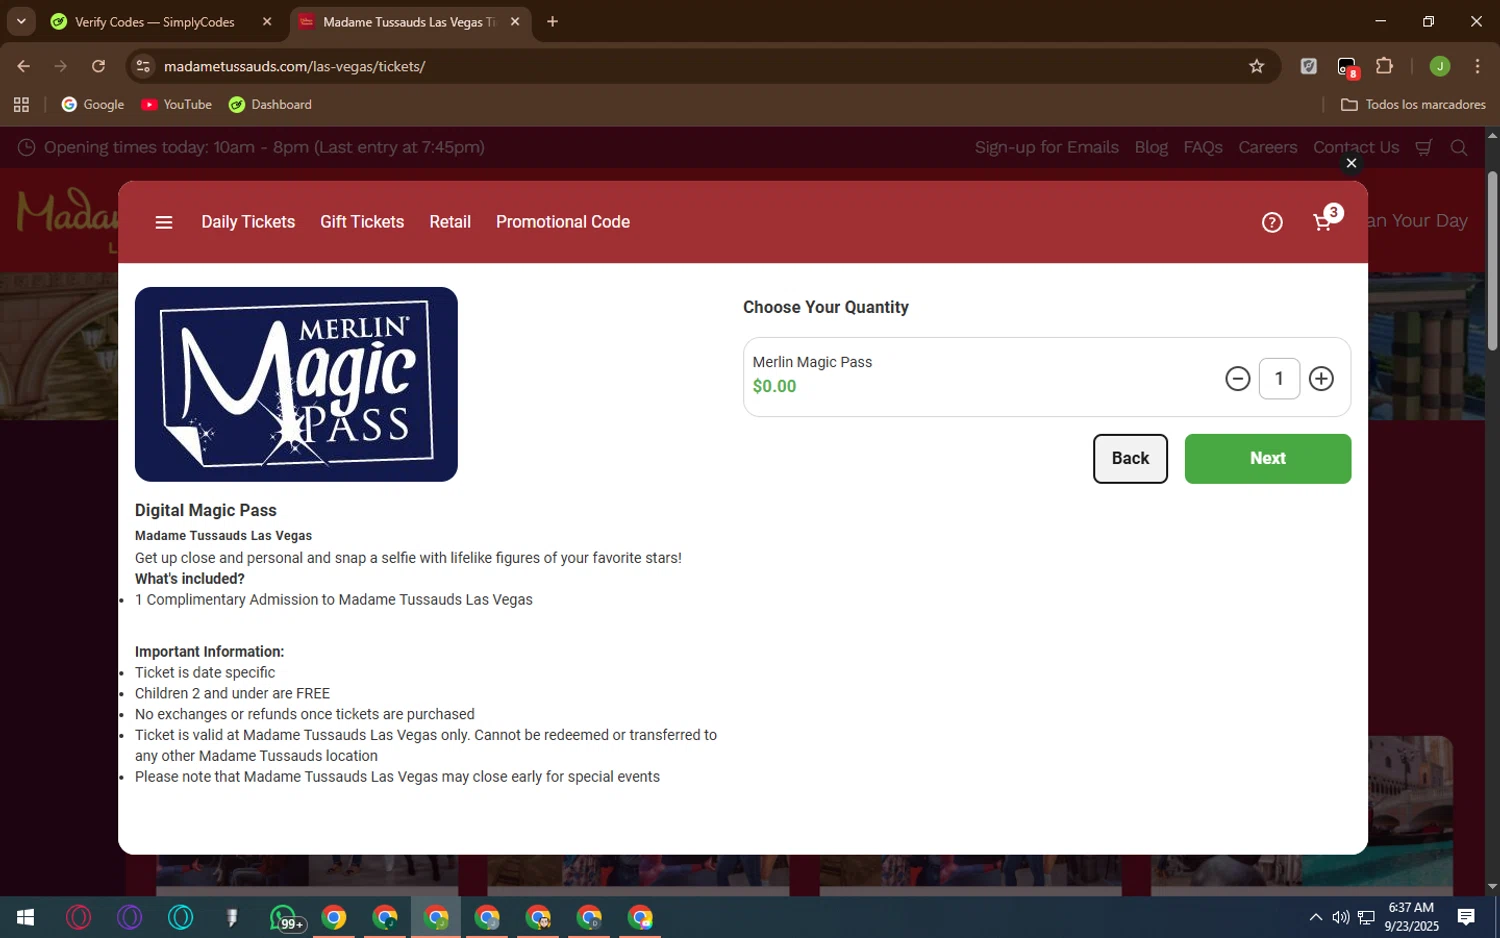This screenshot has width=1500, height=938.
Task: Open the extension with red 8 badge
Action: [x=1347, y=68]
